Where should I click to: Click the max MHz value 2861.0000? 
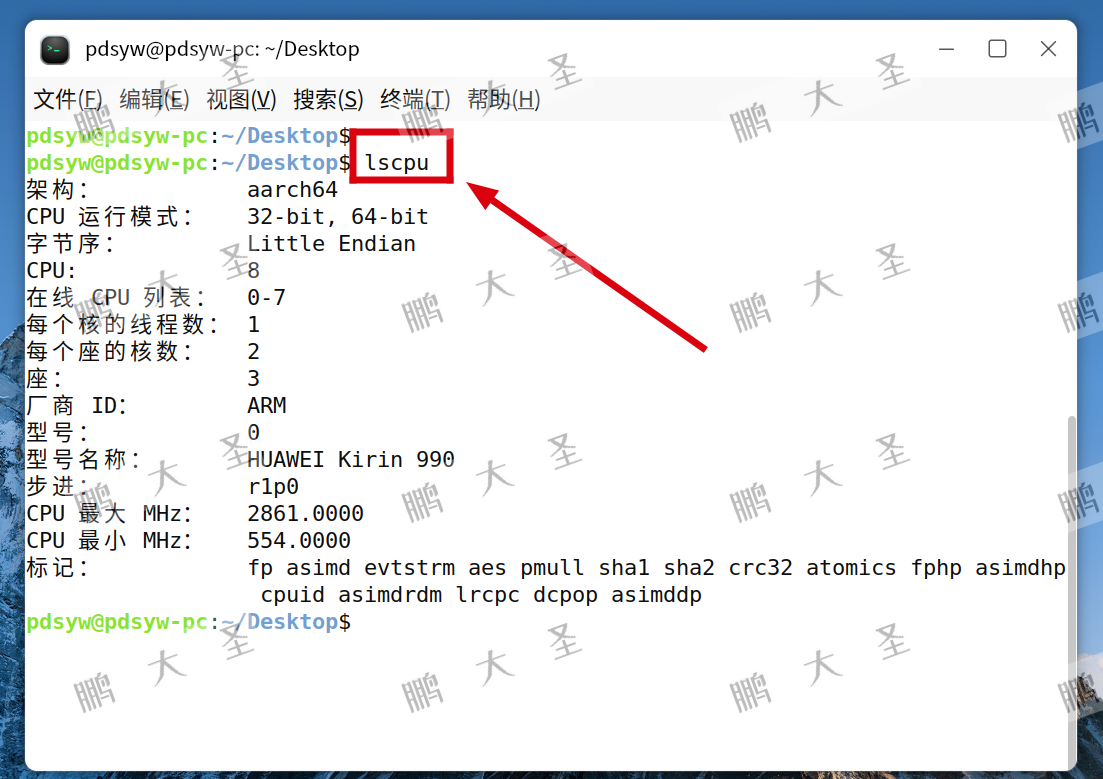click(305, 514)
